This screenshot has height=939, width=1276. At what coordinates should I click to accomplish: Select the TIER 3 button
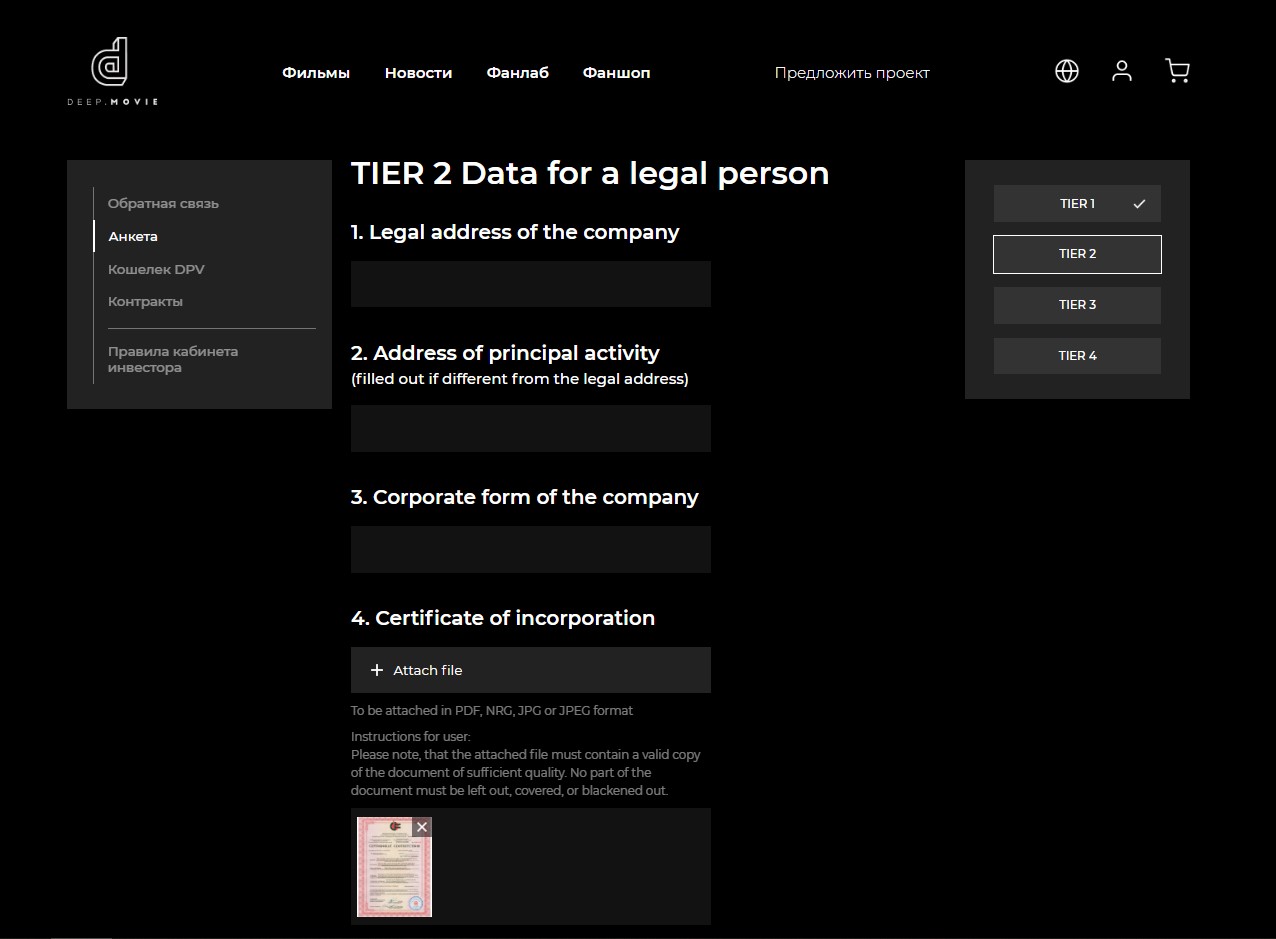[x=1077, y=305]
